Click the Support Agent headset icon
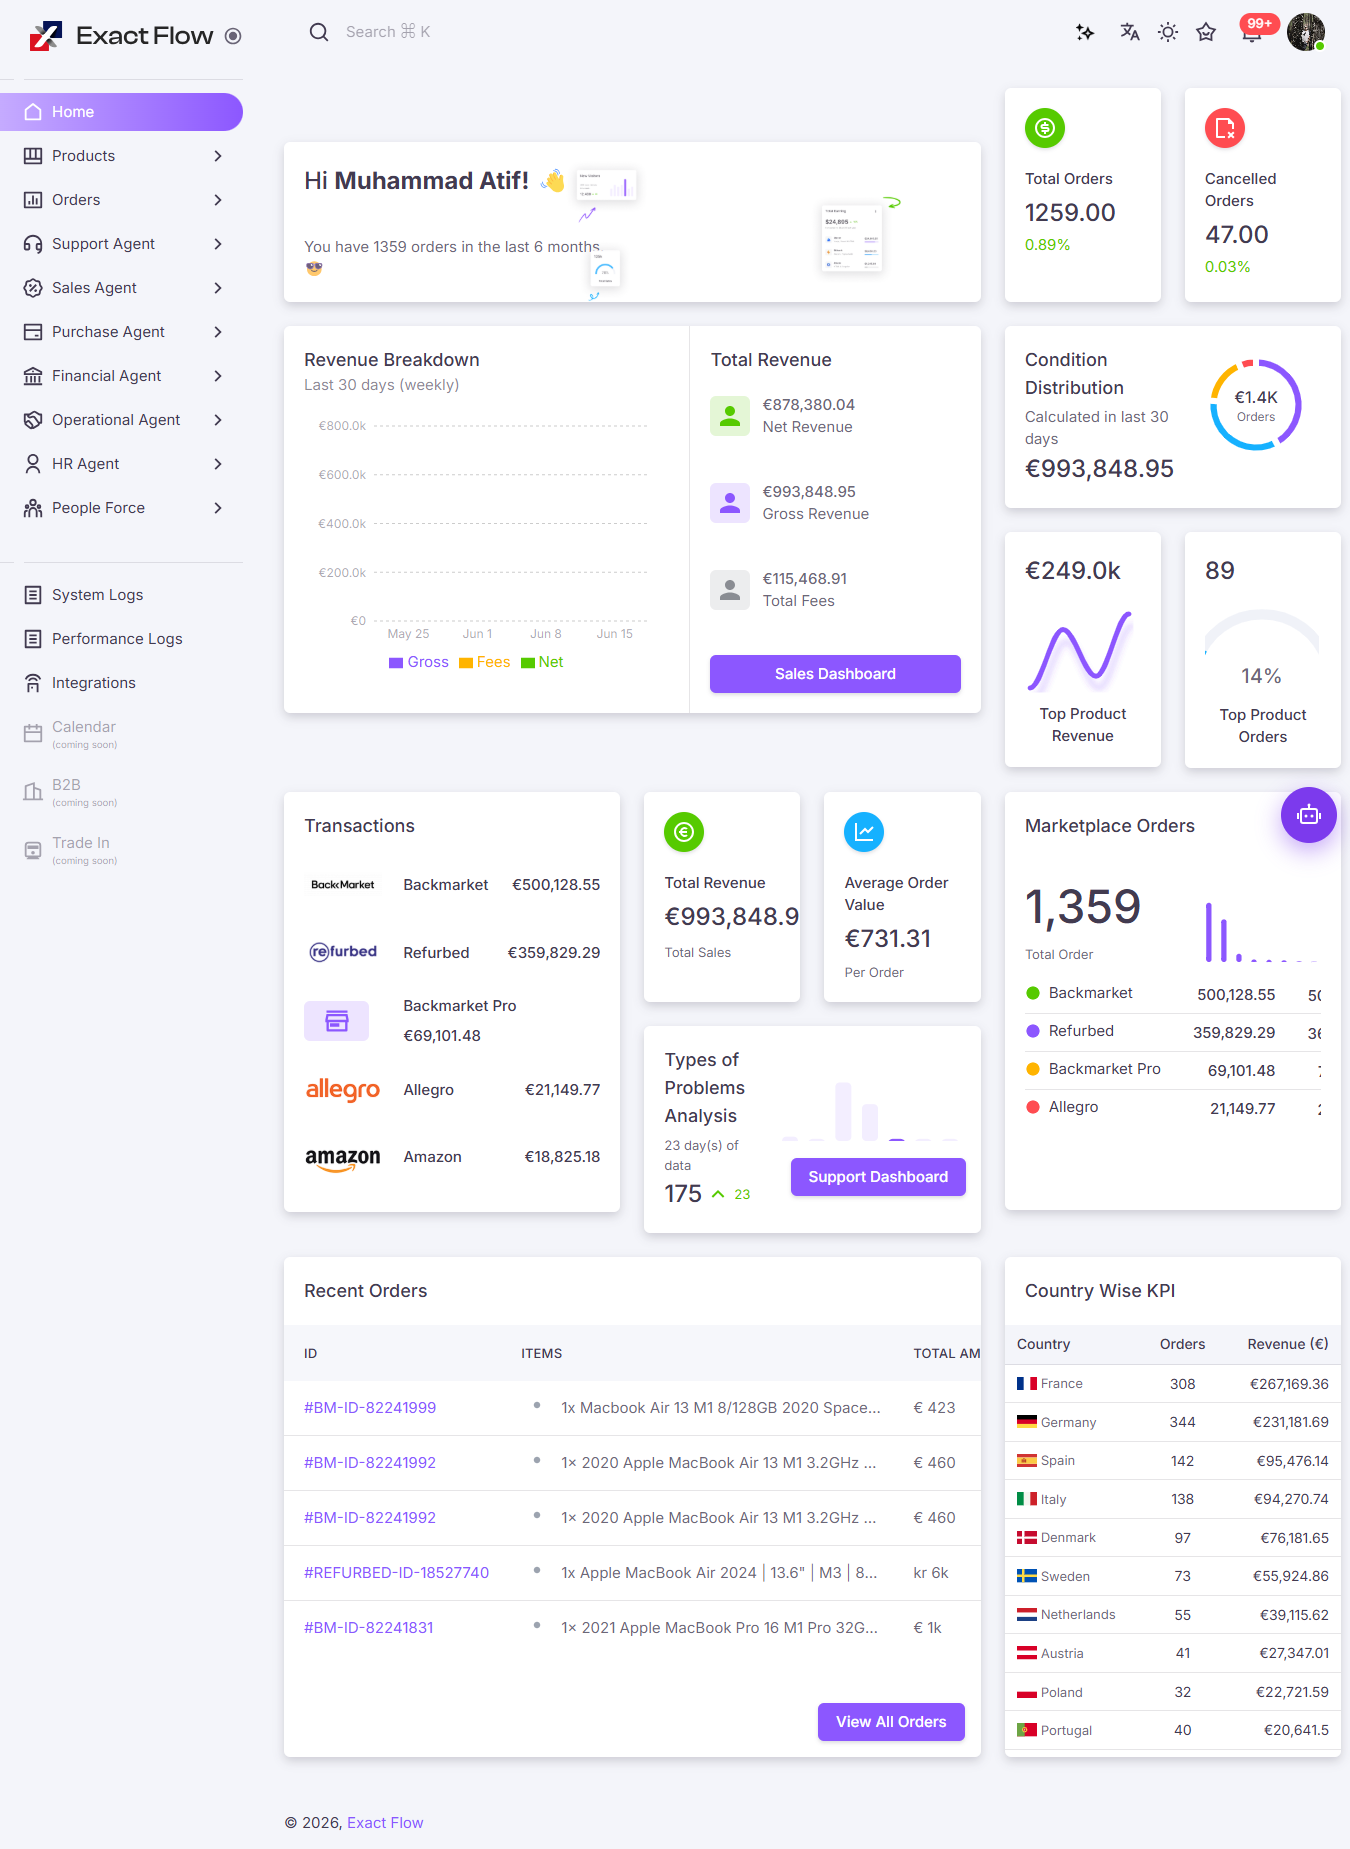This screenshot has width=1350, height=1849. 33,244
